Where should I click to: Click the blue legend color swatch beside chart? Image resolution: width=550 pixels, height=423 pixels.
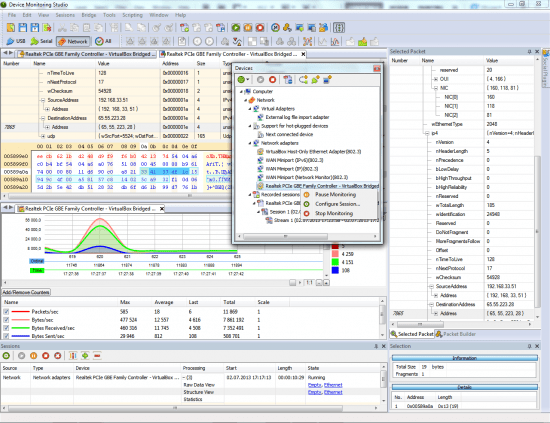[x=335, y=270]
